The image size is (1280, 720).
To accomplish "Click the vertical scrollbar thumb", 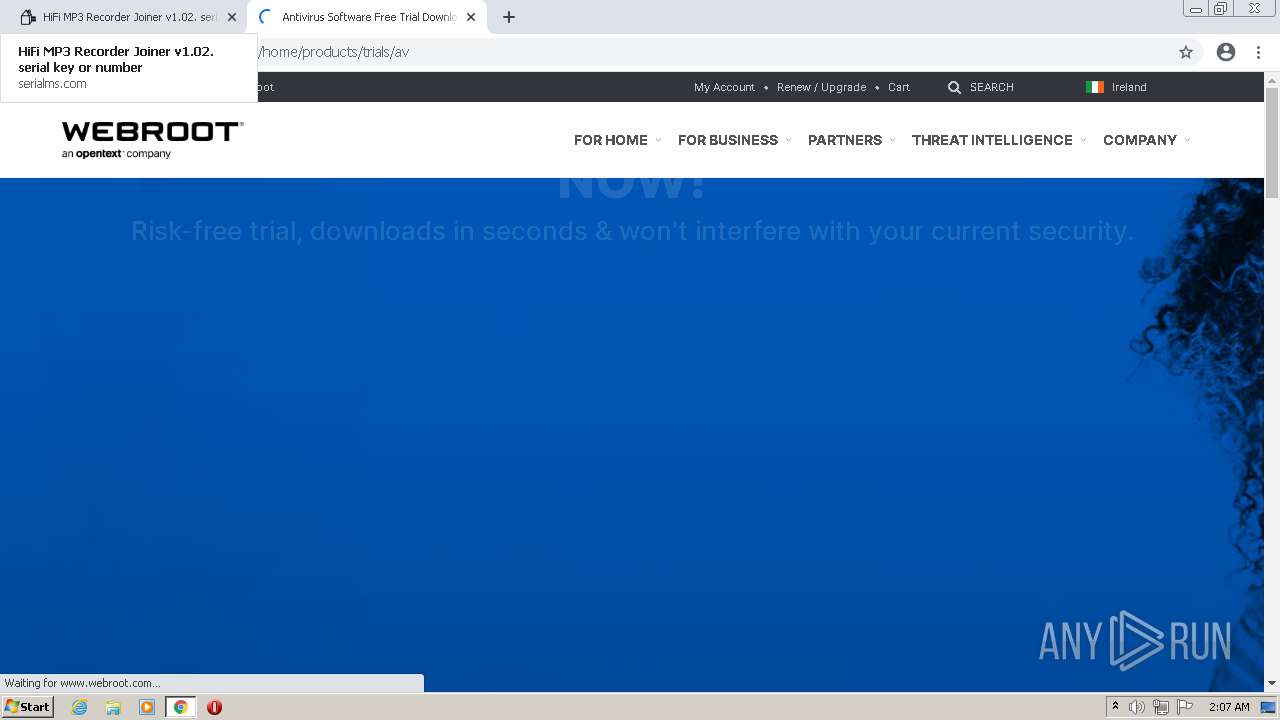I will pos(1272,142).
